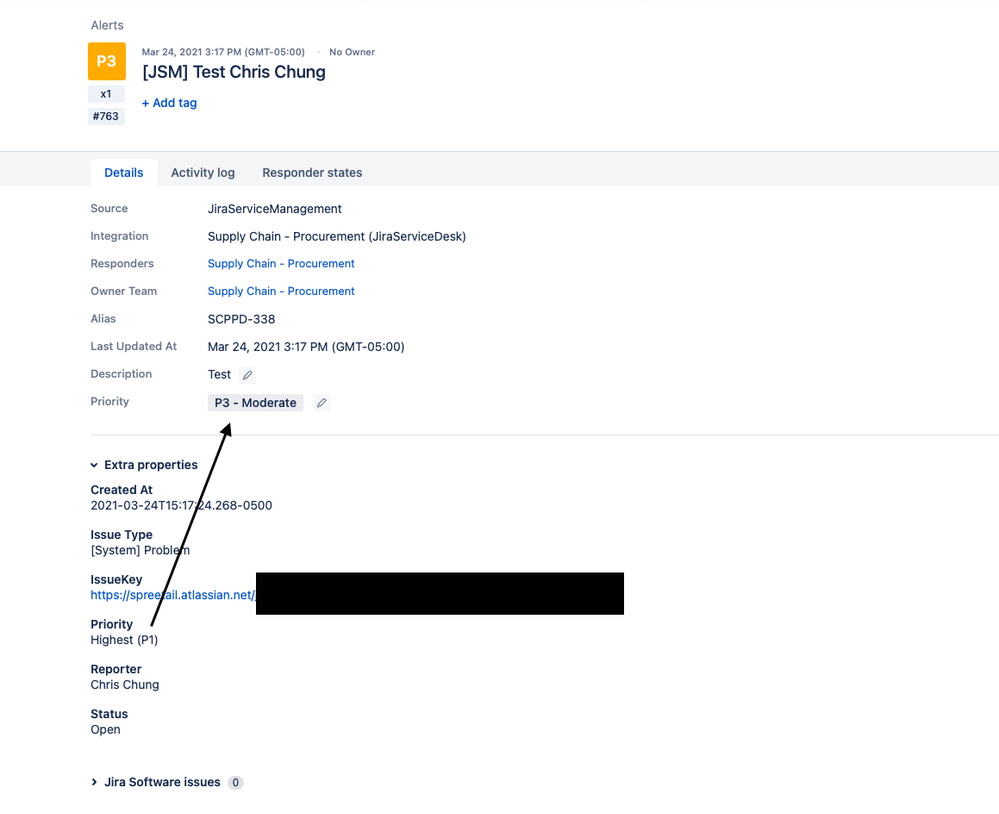Screen dimensions: 999x814
Task: Click the Issue Type value [System] Problem
Action: 140,550
